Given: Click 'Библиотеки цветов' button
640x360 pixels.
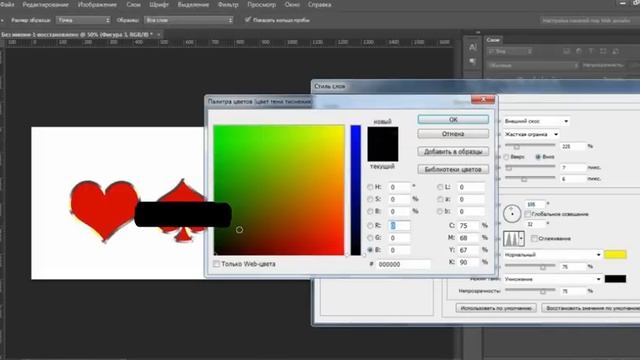Looking at the screenshot, I should click(x=453, y=169).
